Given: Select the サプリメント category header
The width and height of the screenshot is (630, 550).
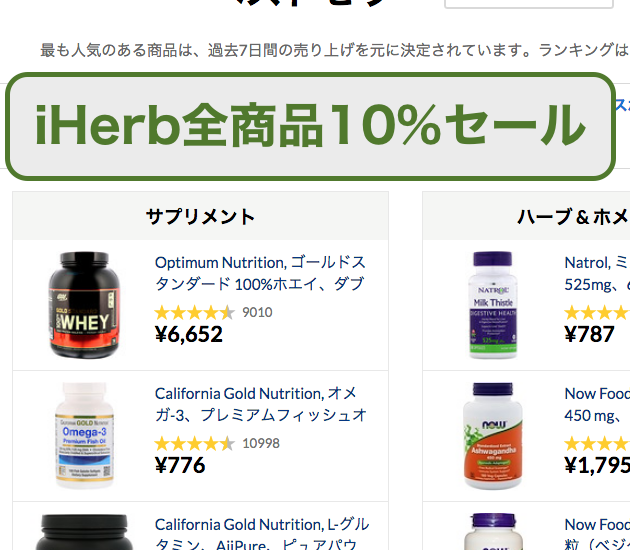Looking at the screenshot, I should 200,217.
